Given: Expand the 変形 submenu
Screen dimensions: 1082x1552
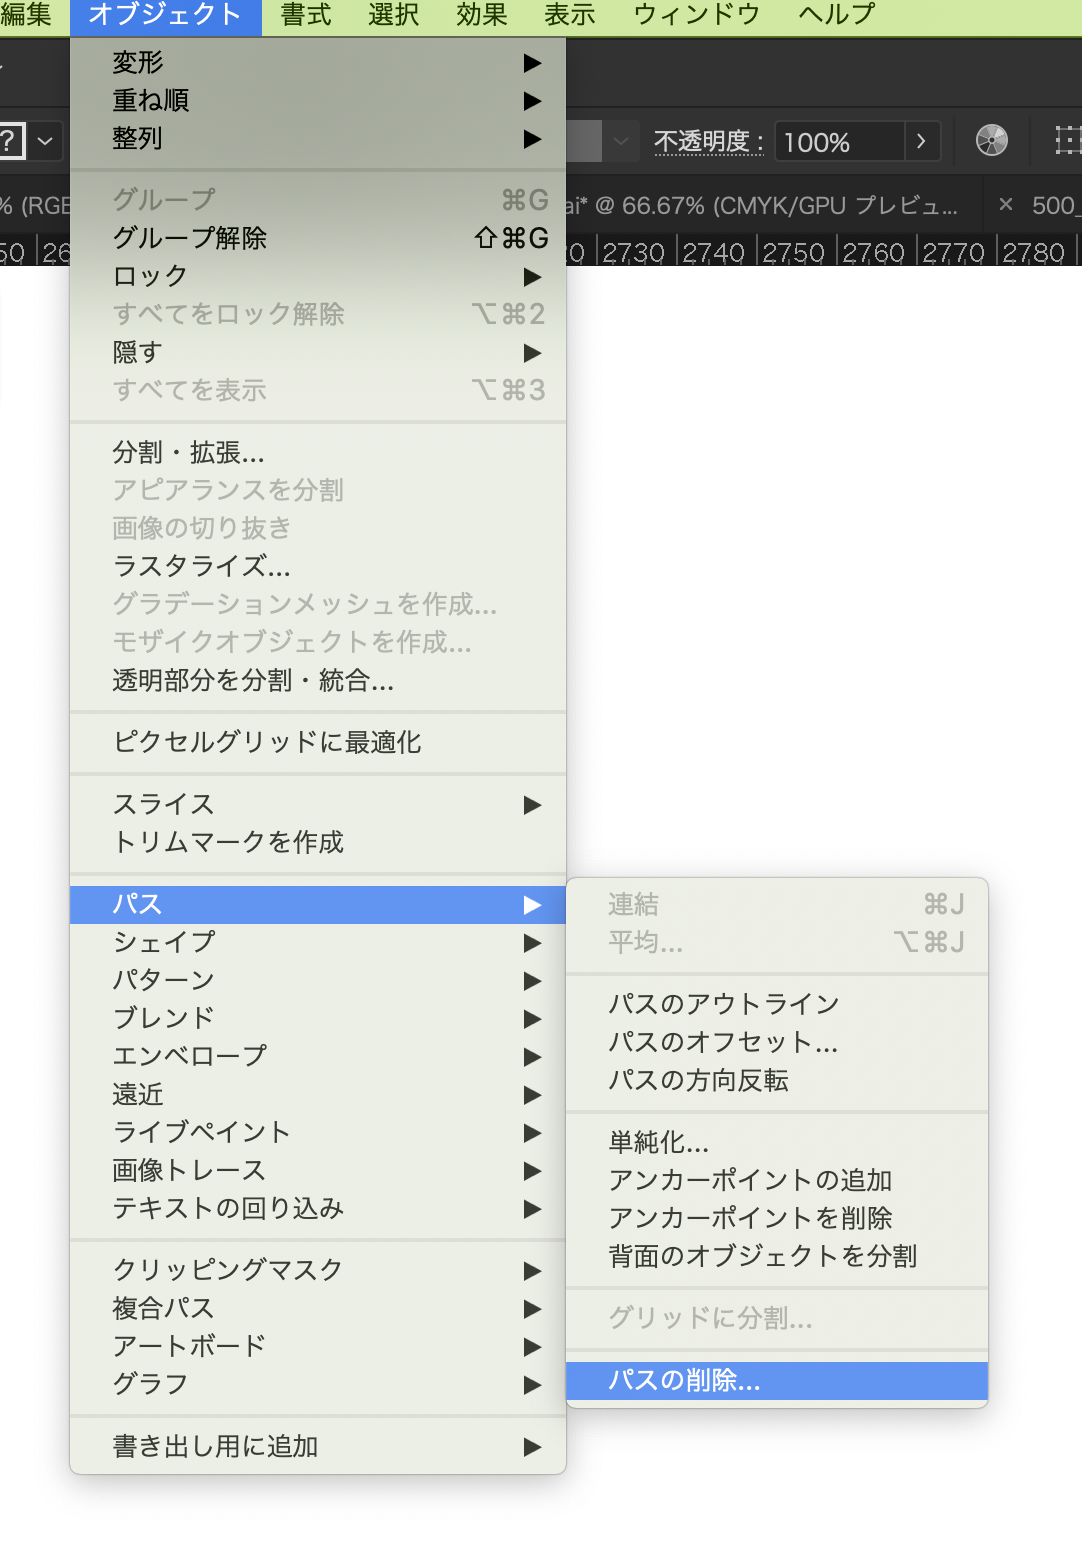Looking at the screenshot, I should pyautogui.click(x=318, y=63).
